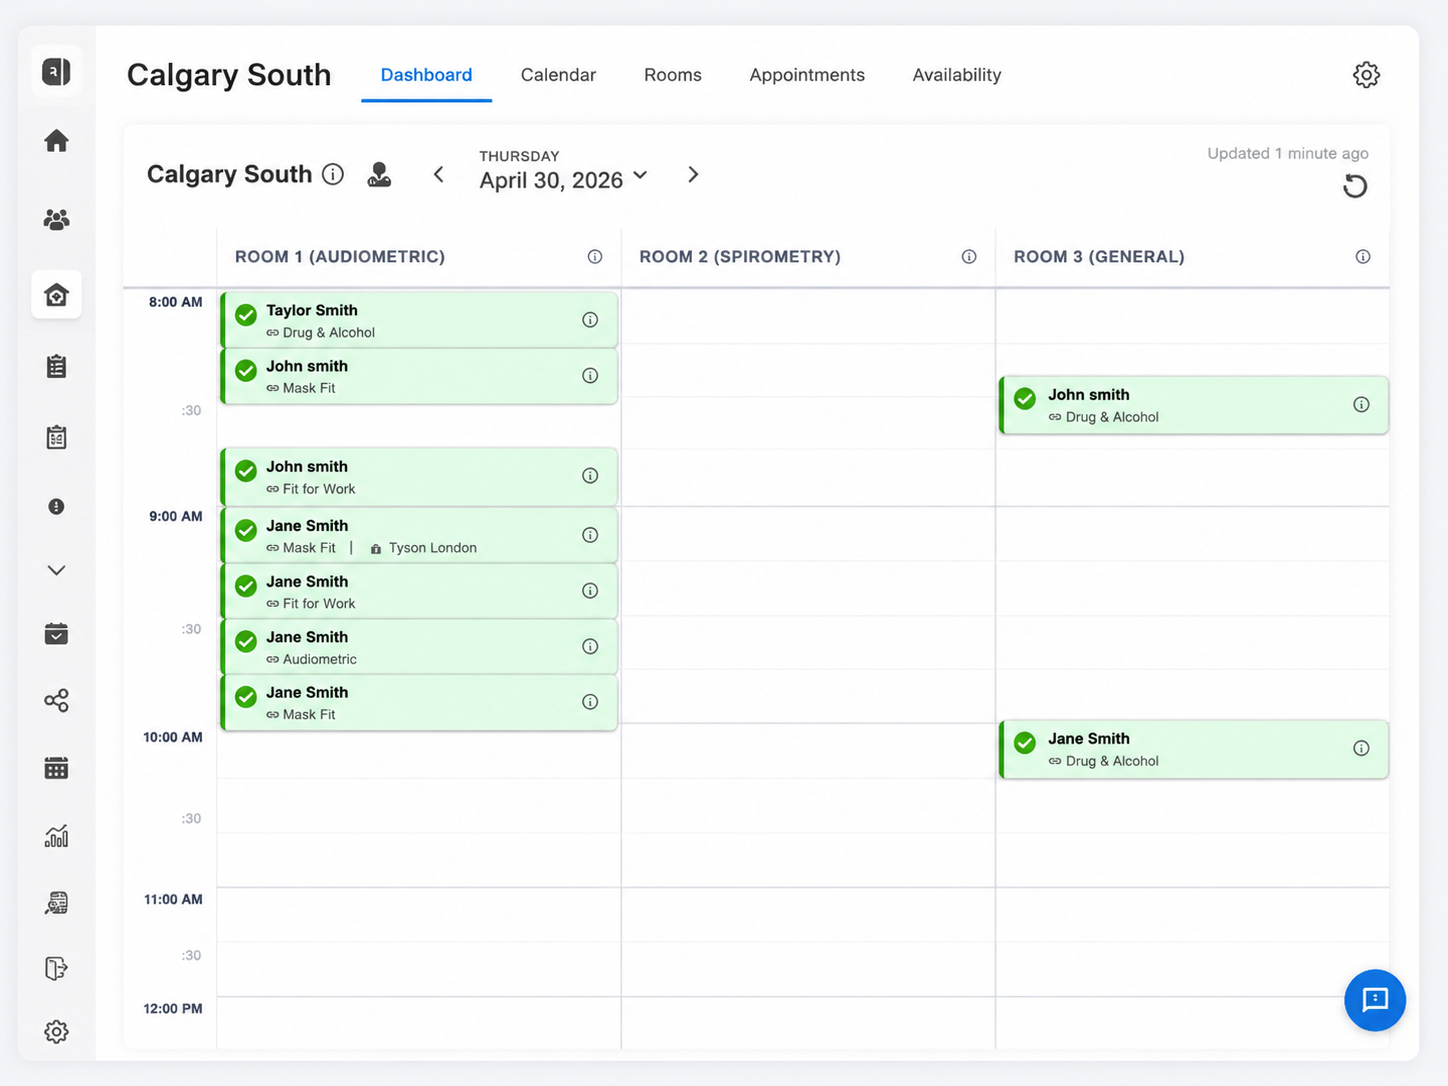Image resolution: width=1448 pixels, height=1086 pixels.
Task: Click the info icon next to Calgary South
Action: [x=333, y=174]
